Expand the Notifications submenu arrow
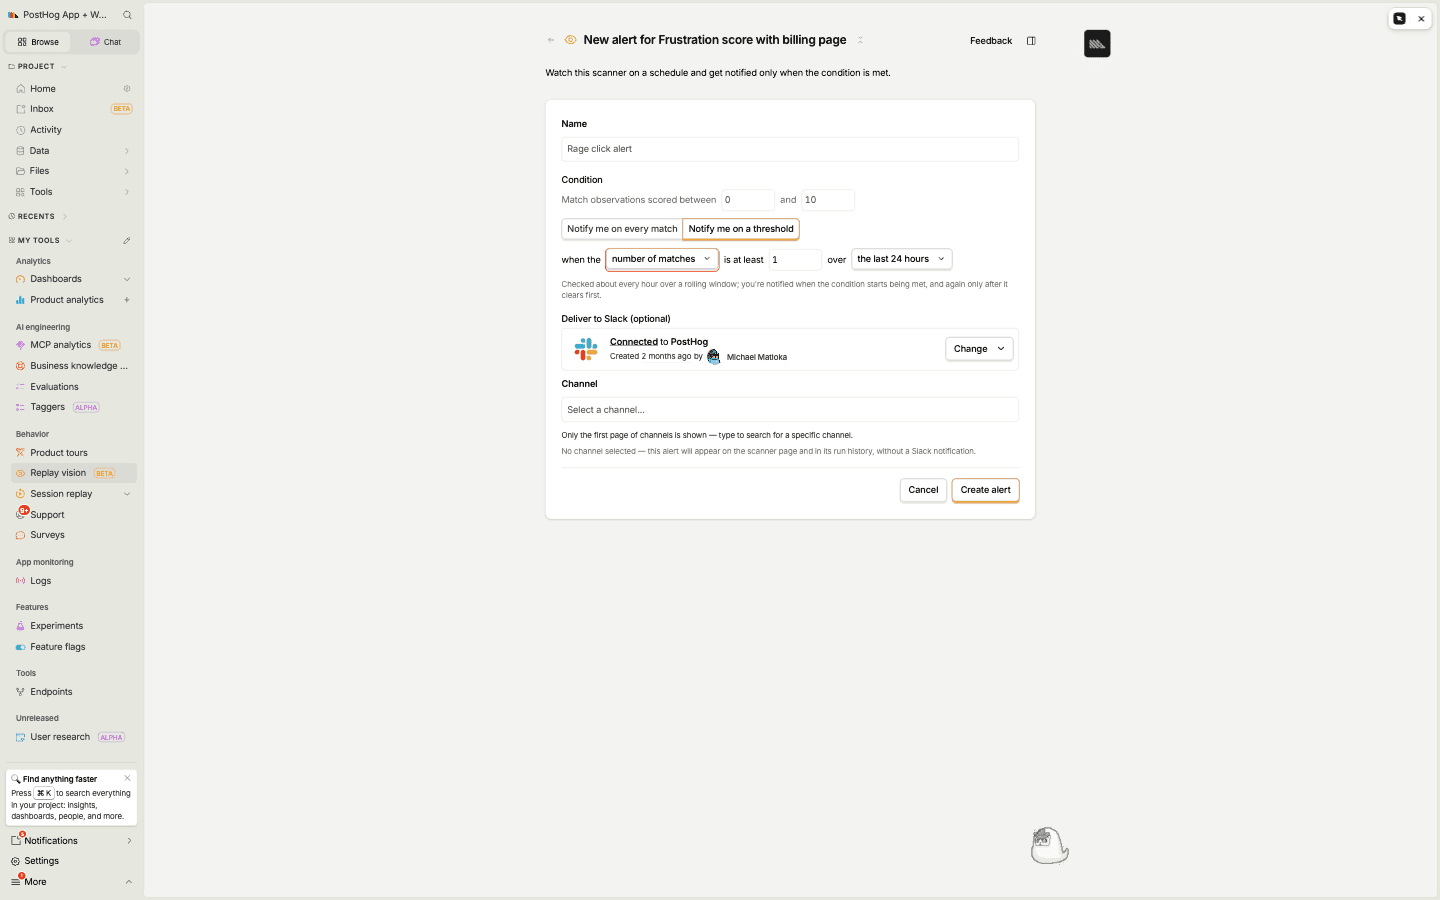 (129, 841)
